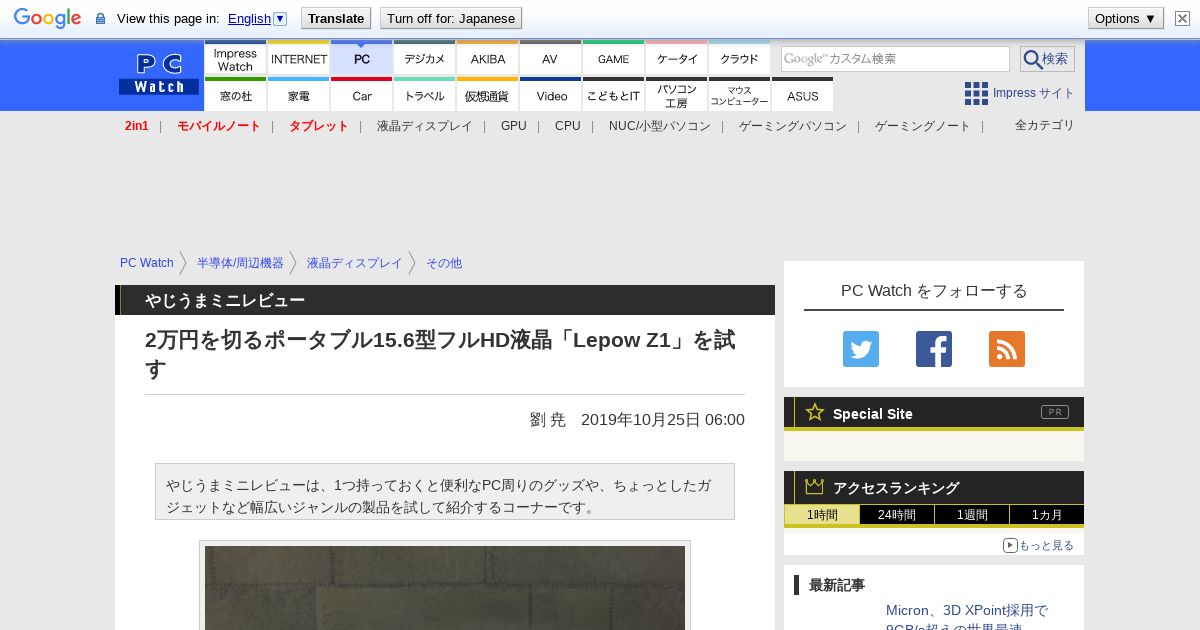Expand the English language dropdown

[x=257, y=18]
